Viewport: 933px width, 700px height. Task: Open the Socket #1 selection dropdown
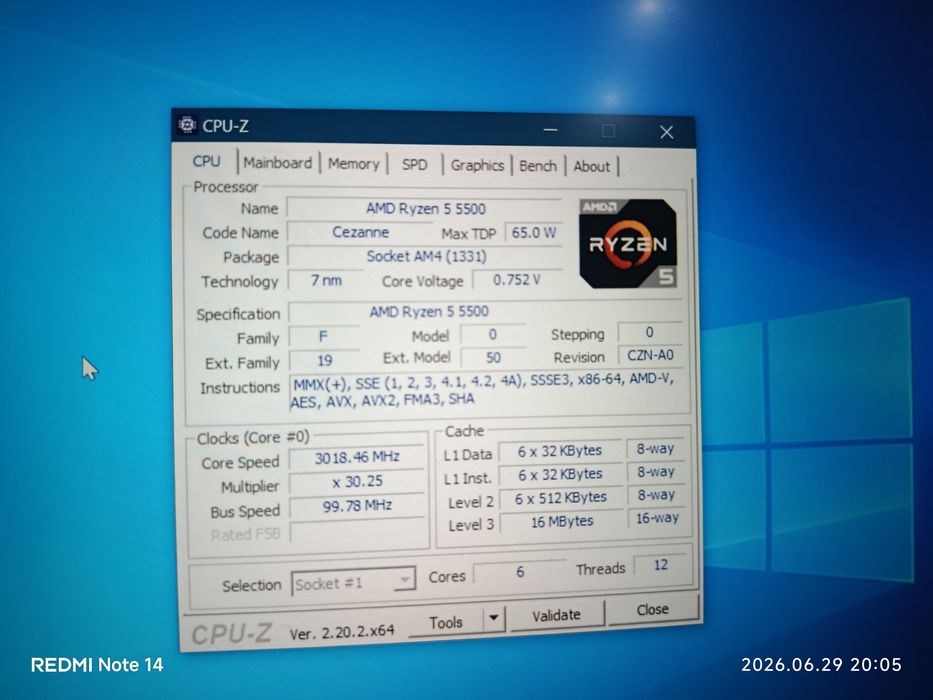(x=353, y=581)
